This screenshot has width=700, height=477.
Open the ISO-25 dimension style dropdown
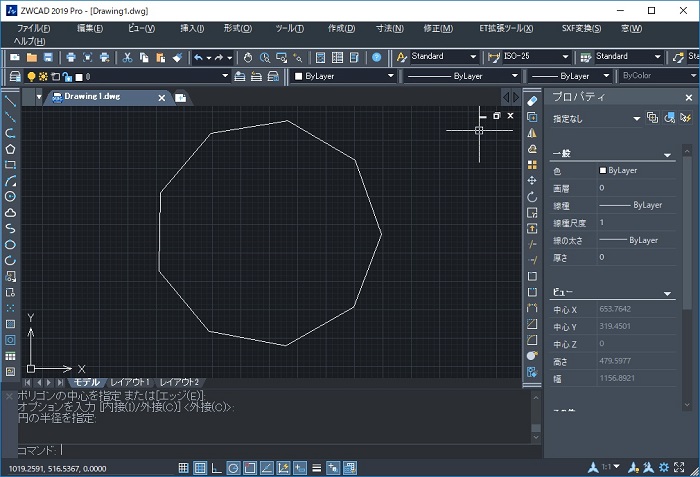565,57
